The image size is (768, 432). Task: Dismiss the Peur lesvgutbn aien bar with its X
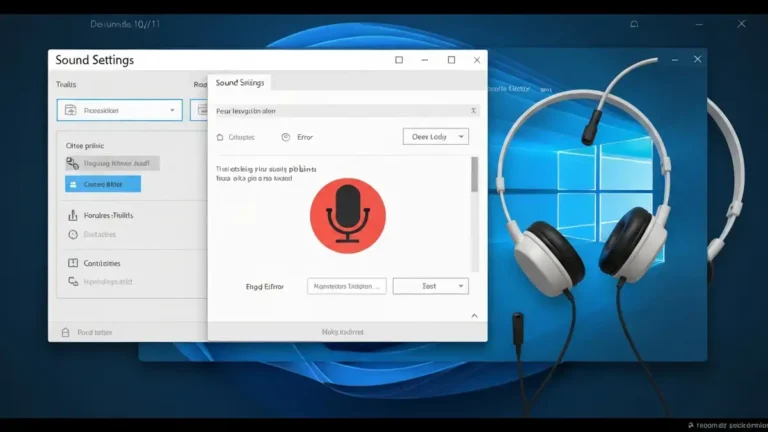pos(473,111)
